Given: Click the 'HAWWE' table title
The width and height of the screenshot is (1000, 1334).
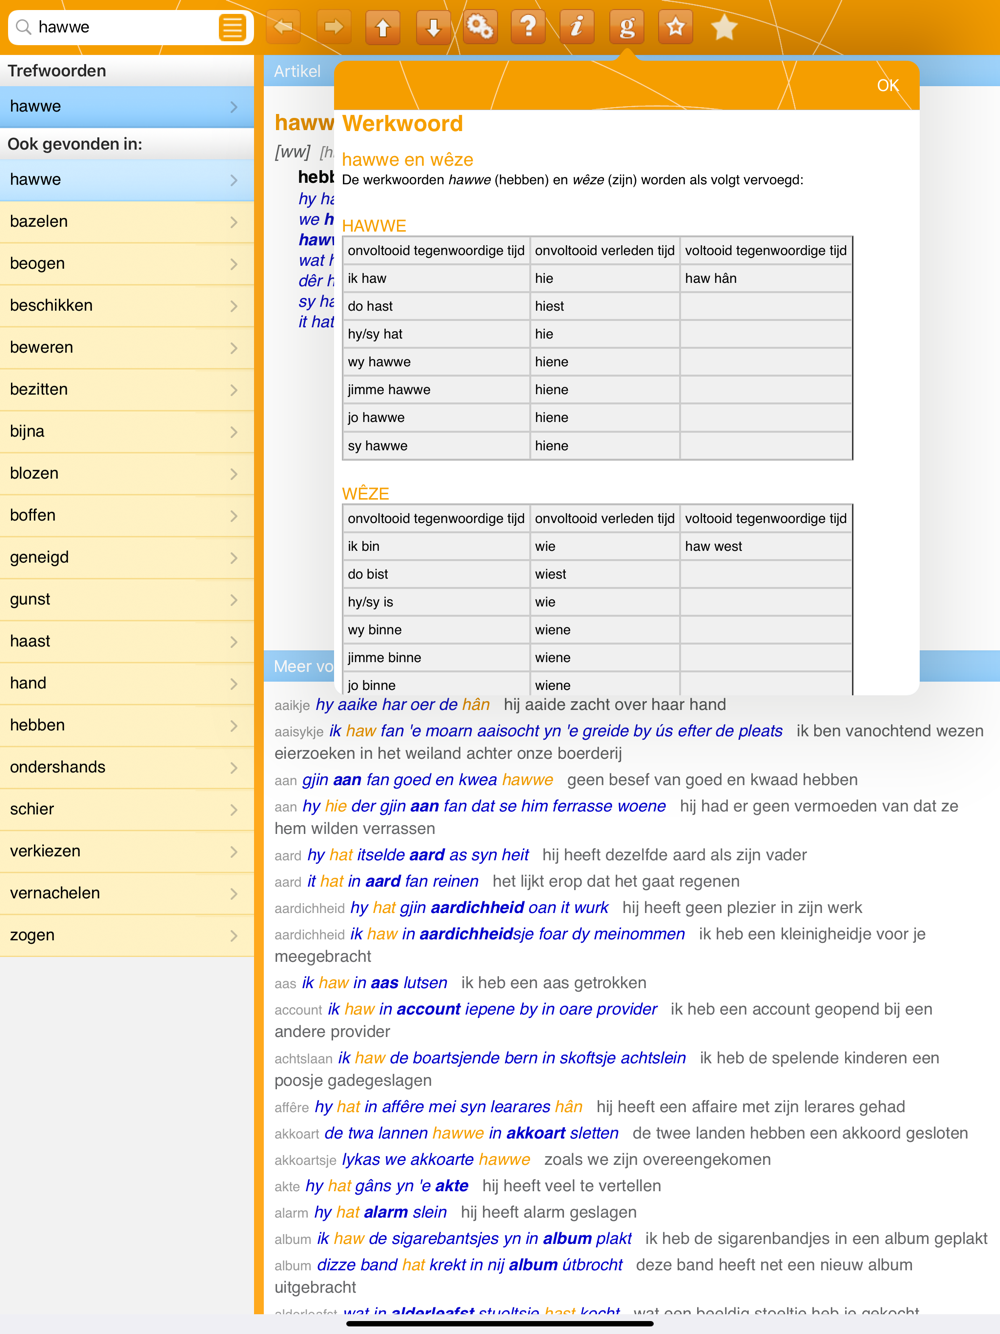Looking at the screenshot, I should point(374,226).
